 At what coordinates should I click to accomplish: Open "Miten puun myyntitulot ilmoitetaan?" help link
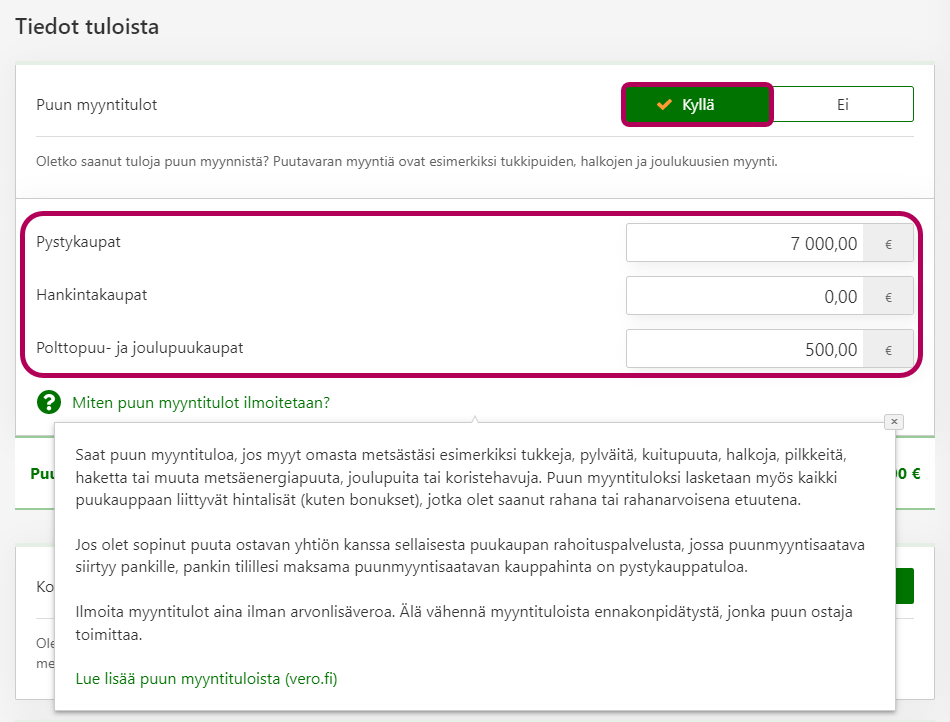tap(201, 403)
